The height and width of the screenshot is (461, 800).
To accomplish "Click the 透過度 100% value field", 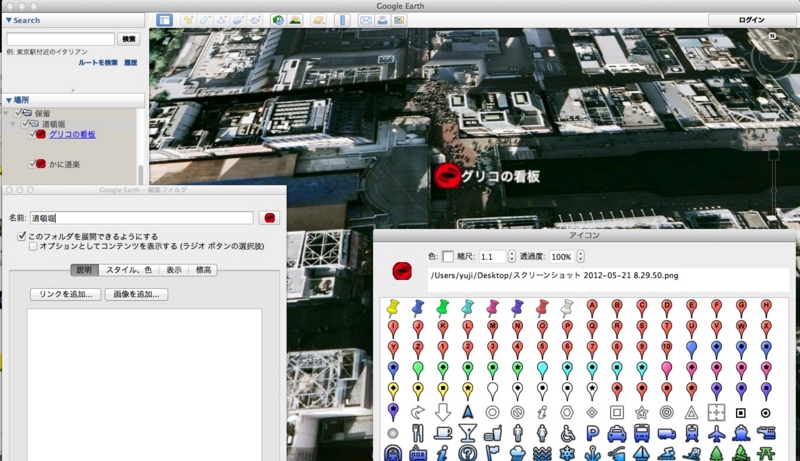I will click(562, 257).
